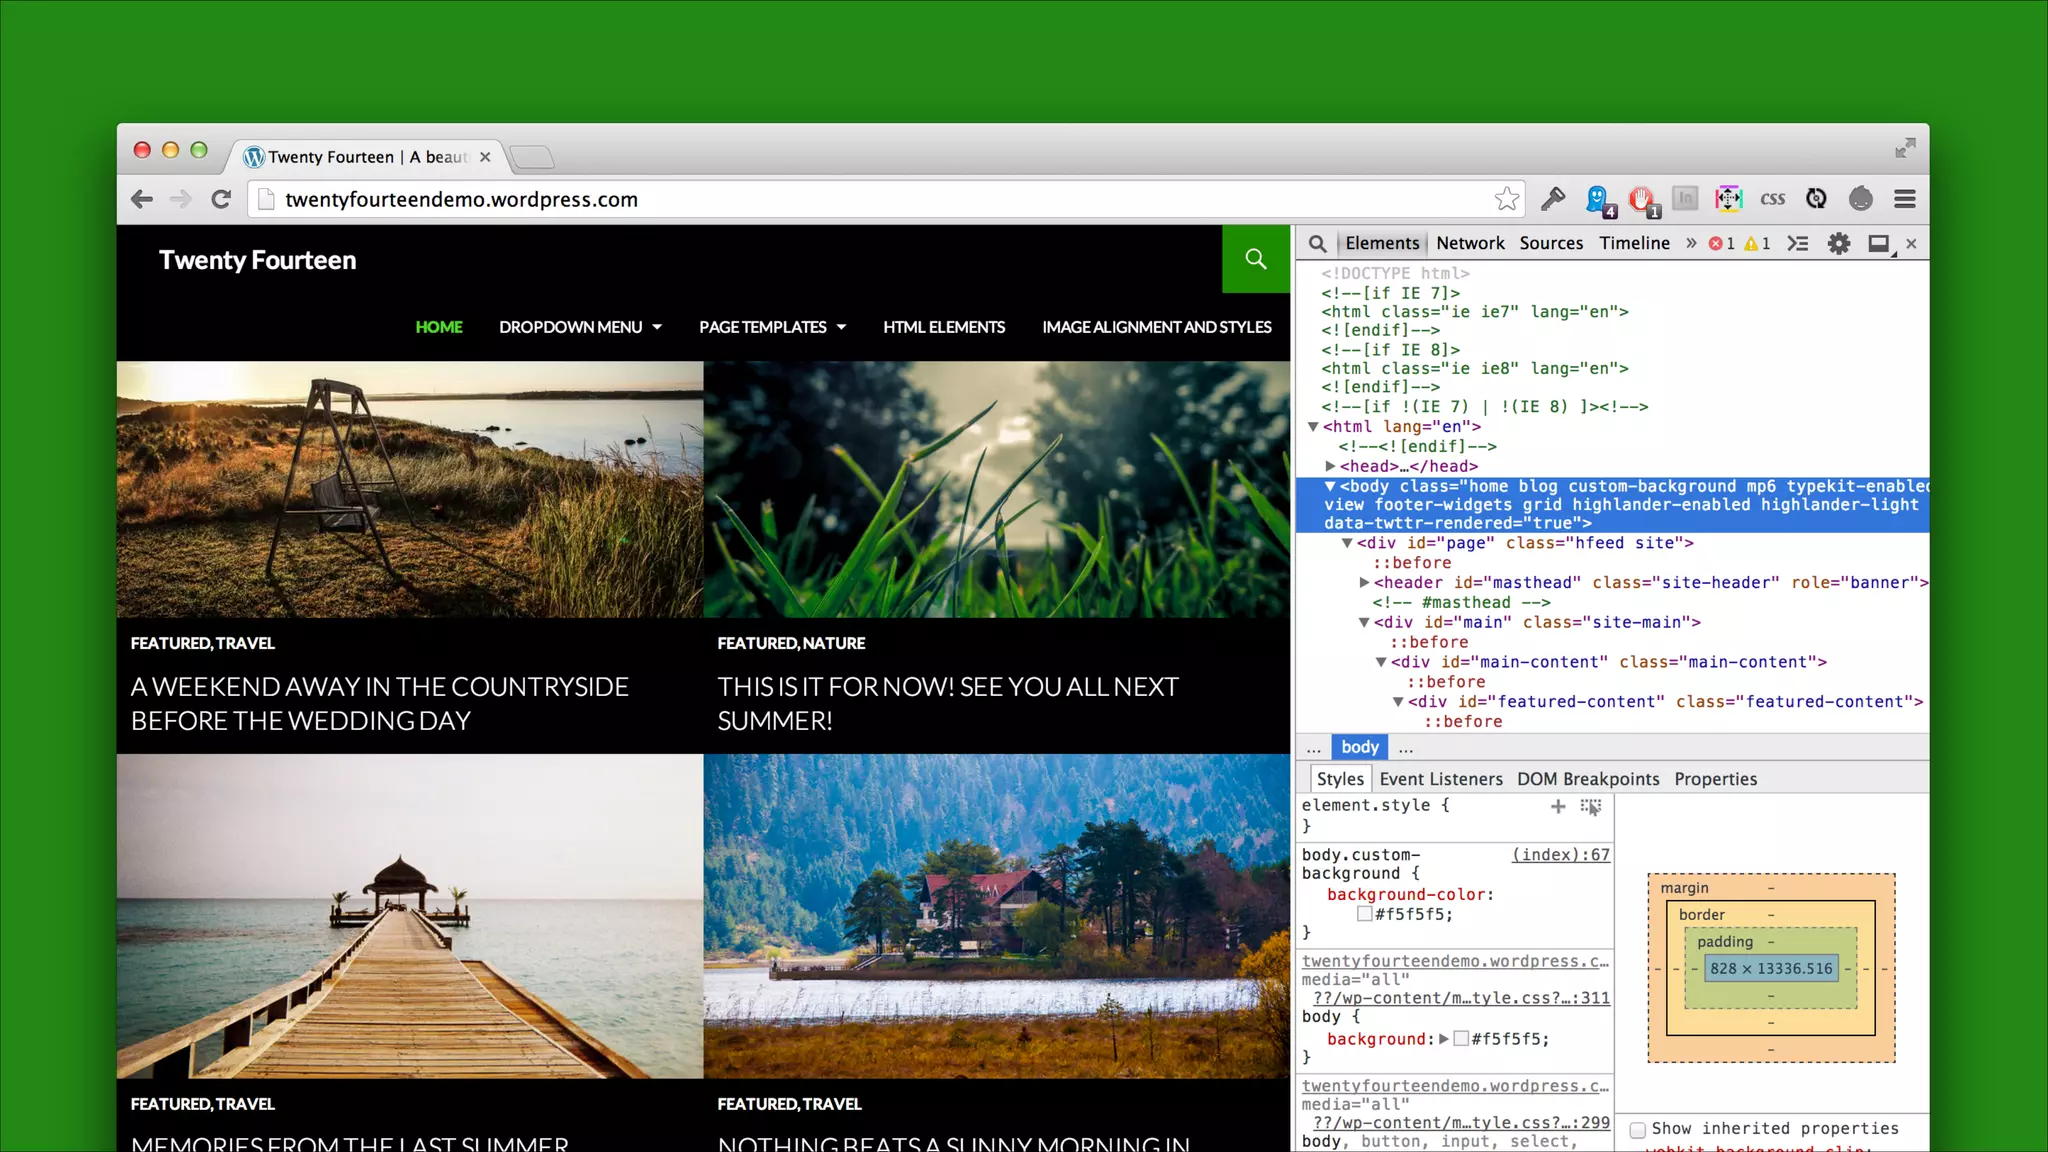Click the background-color #f5f5f5 swatch
The height and width of the screenshot is (1152, 2048).
click(x=1364, y=914)
